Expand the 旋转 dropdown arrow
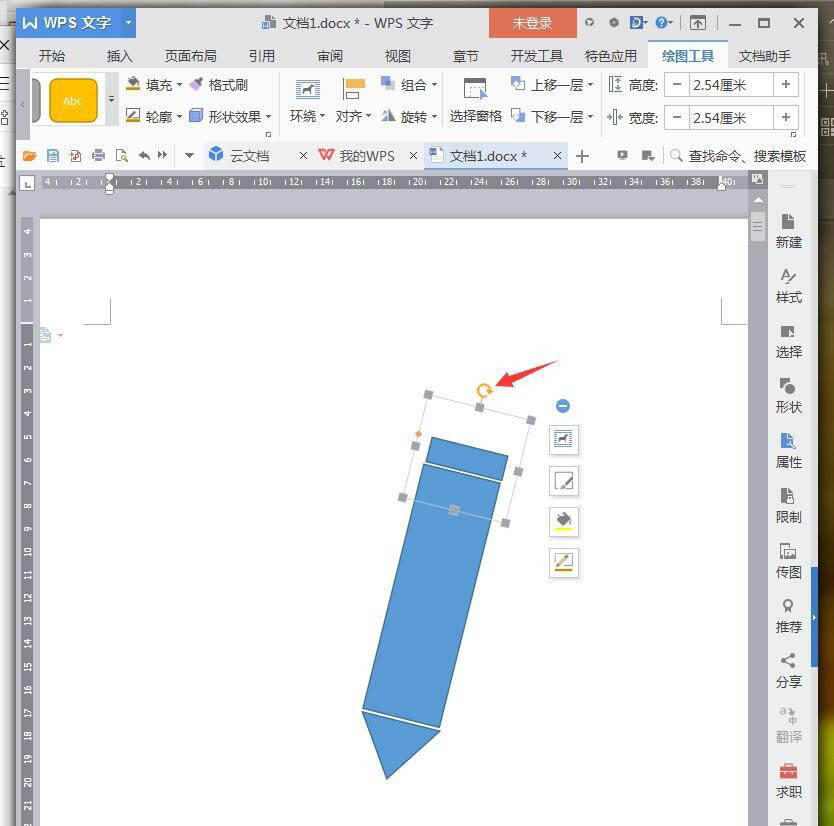The width and height of the screenshot is (834, 826). pyautogui.click(x=435, y=116)
